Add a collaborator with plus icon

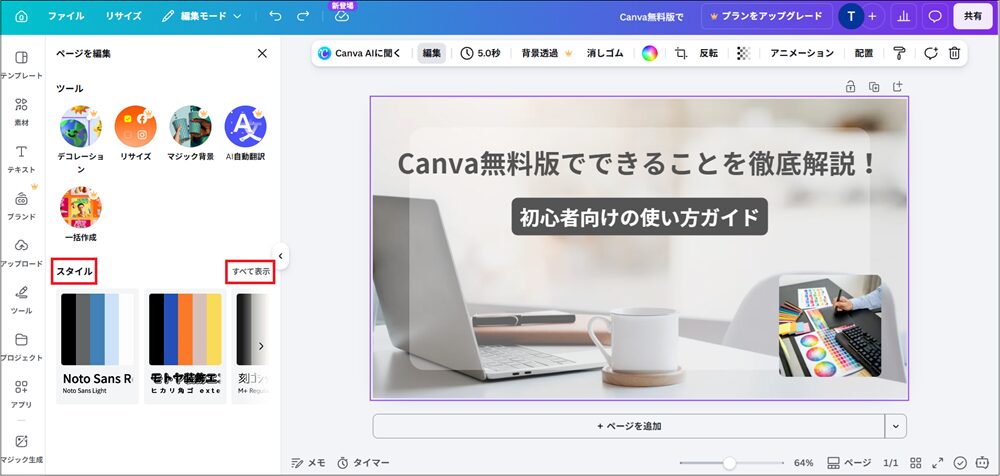pos(872,17)
